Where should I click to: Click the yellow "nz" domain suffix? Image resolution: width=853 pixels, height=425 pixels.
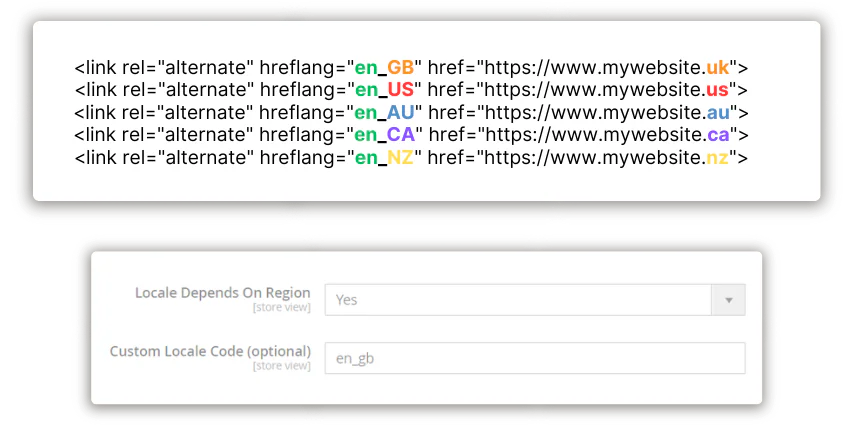[x=717, y=157]
